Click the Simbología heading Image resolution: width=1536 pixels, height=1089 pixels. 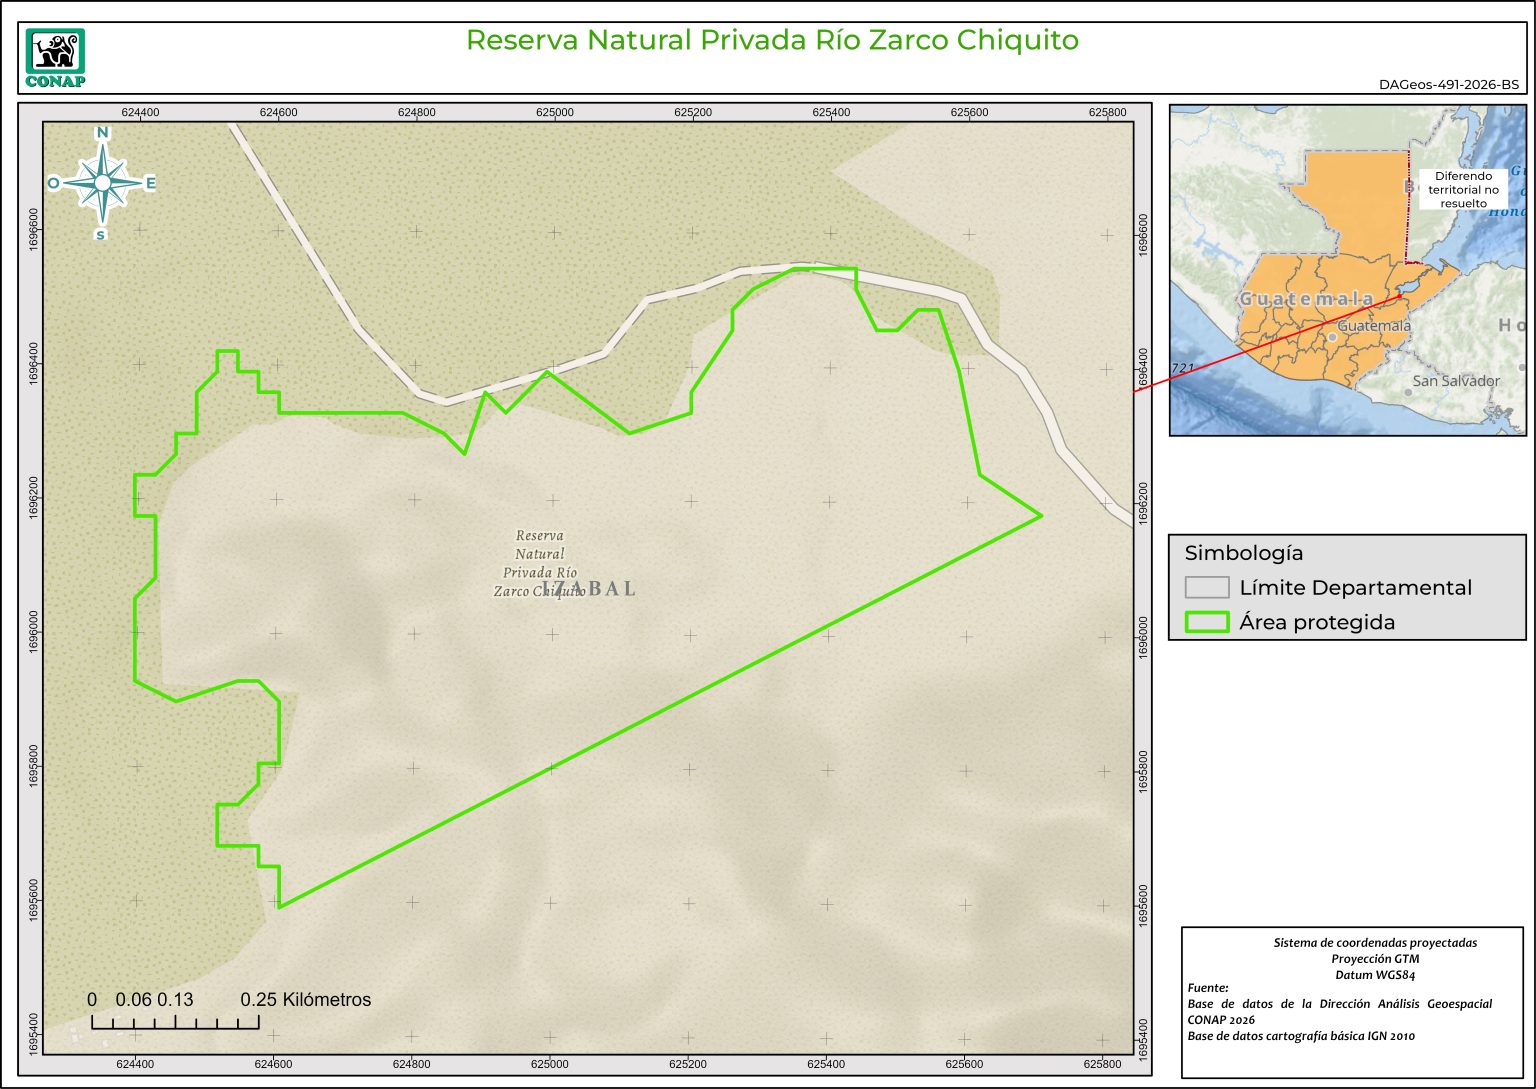click(x=1243, y=553)
